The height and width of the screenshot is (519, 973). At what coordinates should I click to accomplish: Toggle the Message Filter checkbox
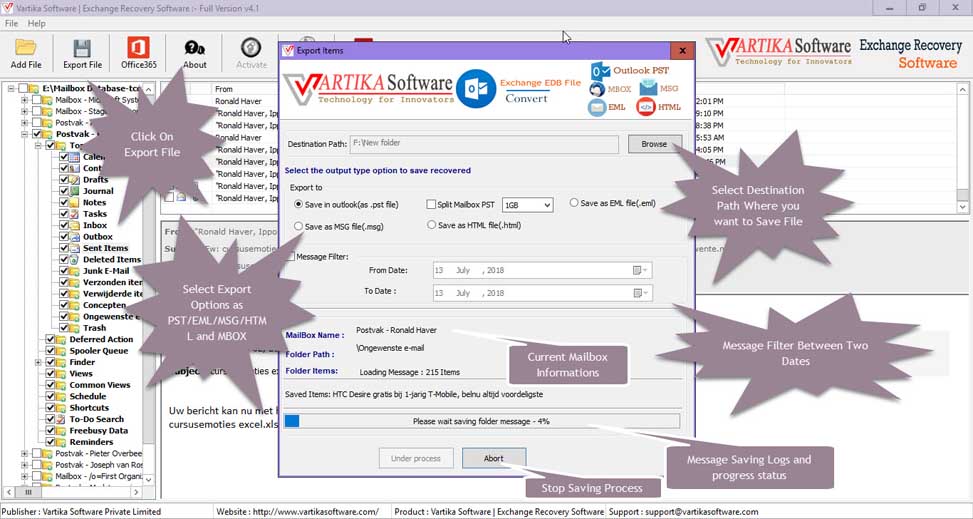290,256
